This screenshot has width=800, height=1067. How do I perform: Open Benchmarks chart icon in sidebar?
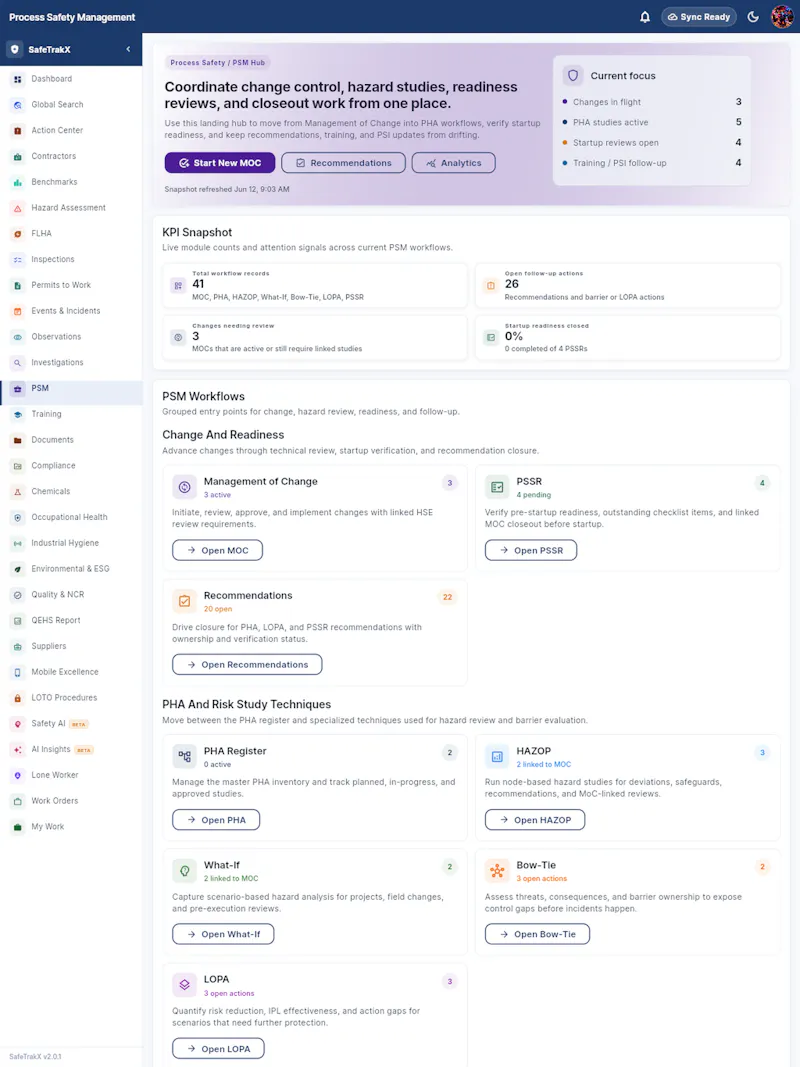18,182
